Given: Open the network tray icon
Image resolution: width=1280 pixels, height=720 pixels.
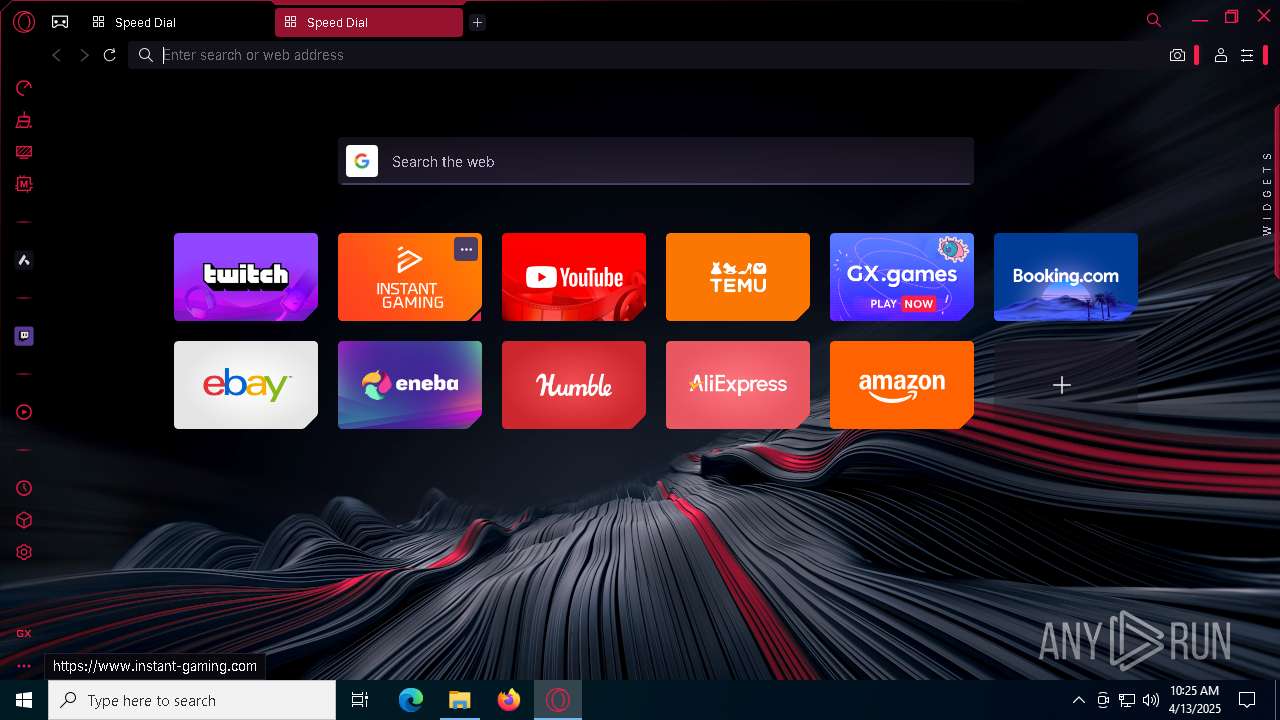Looking at the screenshot, I should [x=1127, y=700].
